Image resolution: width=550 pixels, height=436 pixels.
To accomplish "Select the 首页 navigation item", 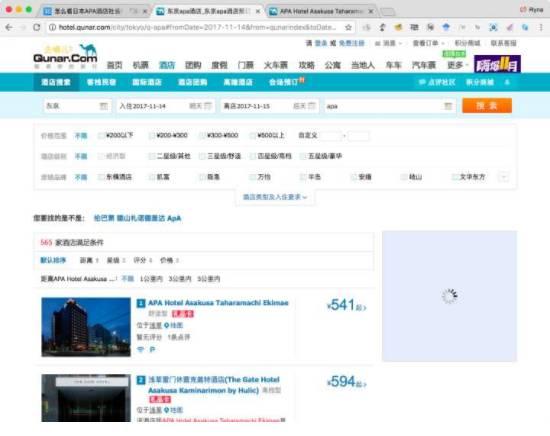I will (114, 65).
